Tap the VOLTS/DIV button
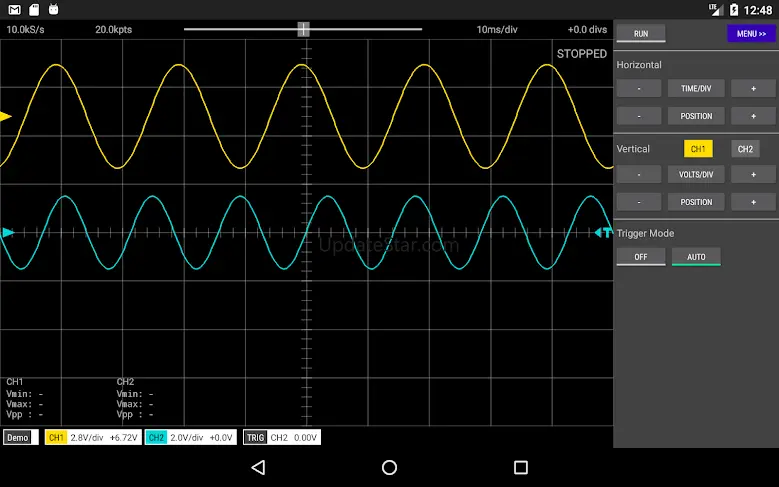This screenshot has height=487, width=779. [696, 174]
